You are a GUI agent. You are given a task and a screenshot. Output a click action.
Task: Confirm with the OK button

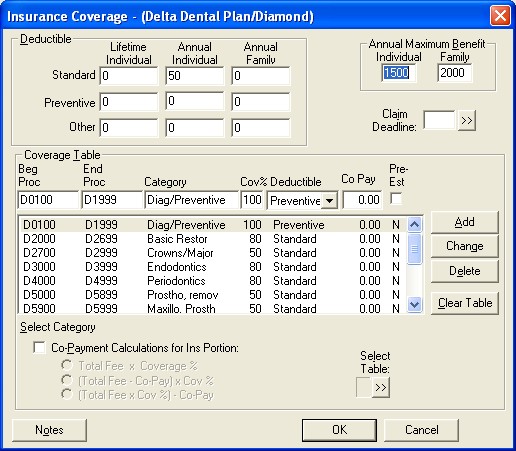click(x=339, y=430)
